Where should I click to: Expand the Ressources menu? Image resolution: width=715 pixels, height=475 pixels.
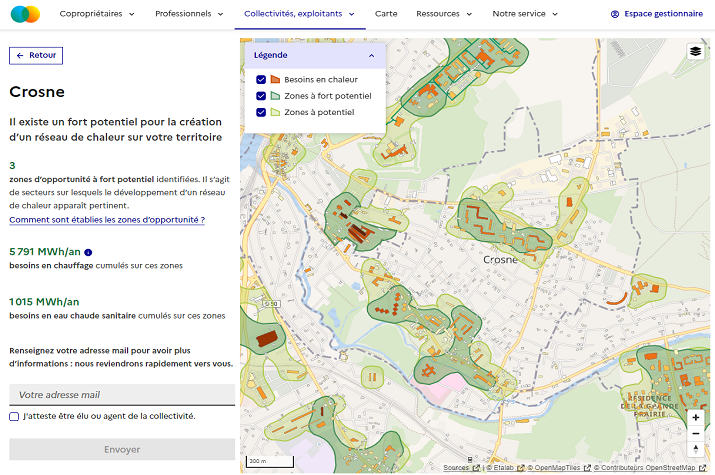(444, 14)
